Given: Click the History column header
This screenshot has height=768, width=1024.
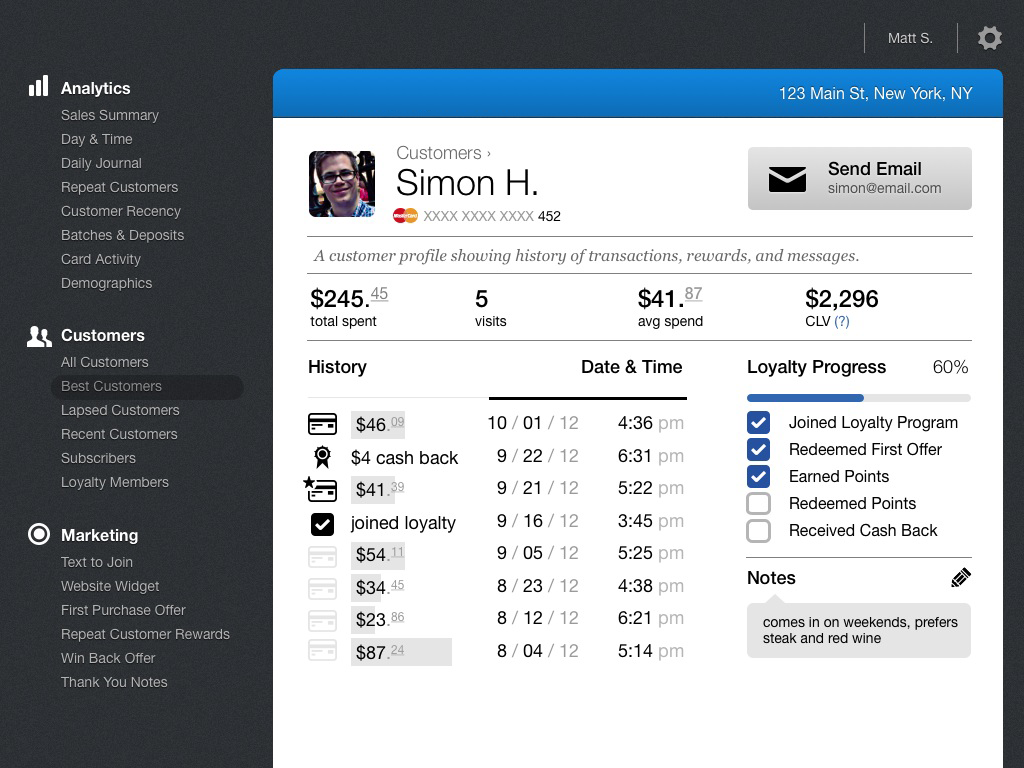Looking at the screenshot, I should pos(337,367).
